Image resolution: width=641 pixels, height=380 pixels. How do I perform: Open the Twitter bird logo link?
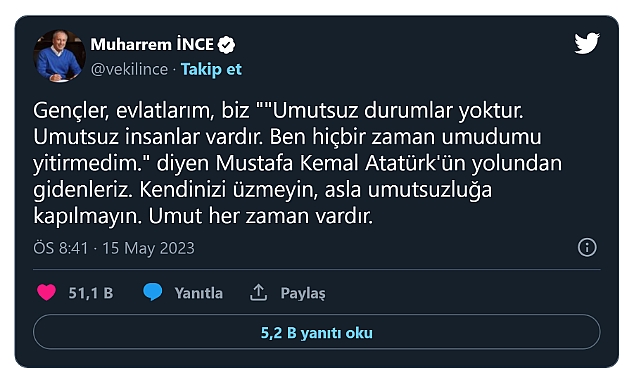[x=587, y=43]
